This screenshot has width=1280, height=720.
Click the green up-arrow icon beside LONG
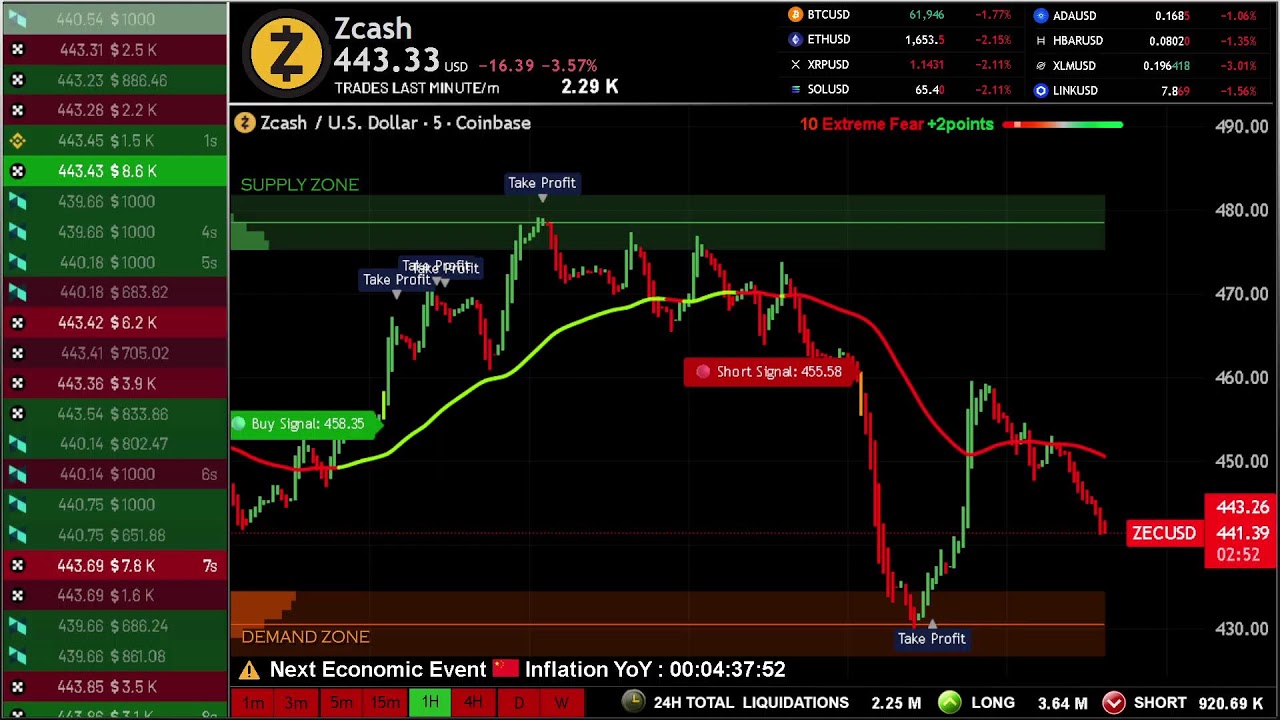(x=949, y=703)
